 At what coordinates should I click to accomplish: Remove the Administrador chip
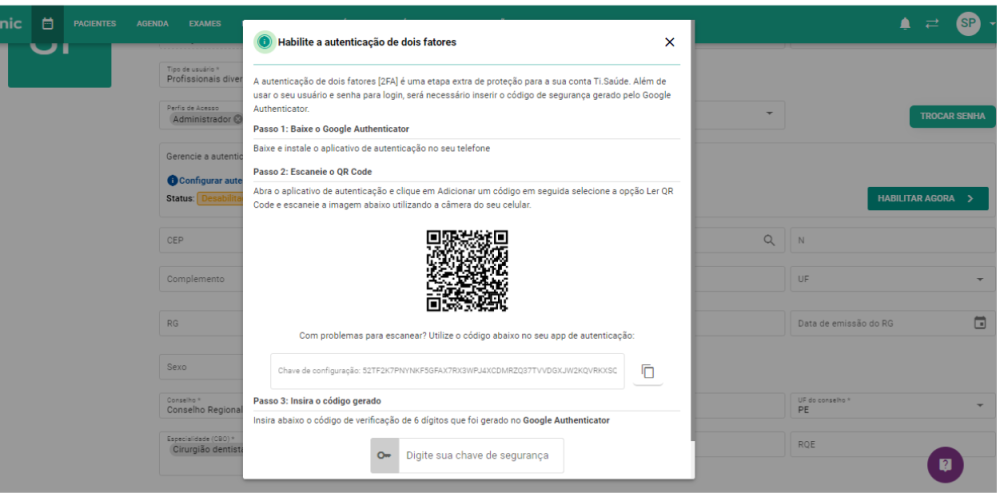point(237,119)
